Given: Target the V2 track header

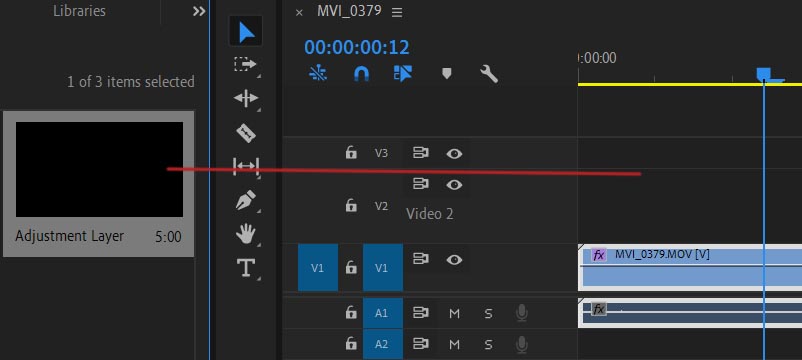Looking at the screenshot, I should (382, 206).
